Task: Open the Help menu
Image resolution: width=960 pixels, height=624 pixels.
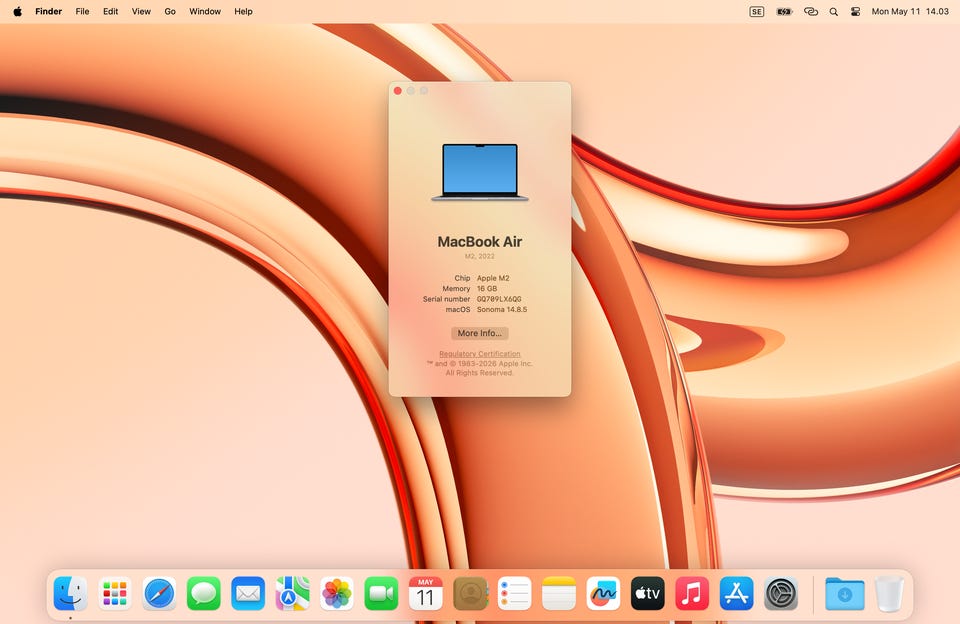Action: tap(243, 11)
